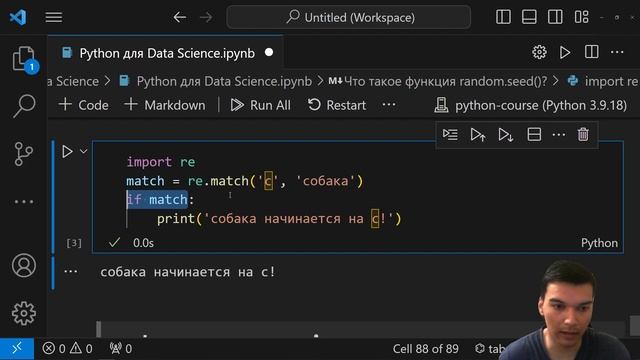Click the ports forwarded indicator (0)
640x360 pixels.
tap(121, 349)
